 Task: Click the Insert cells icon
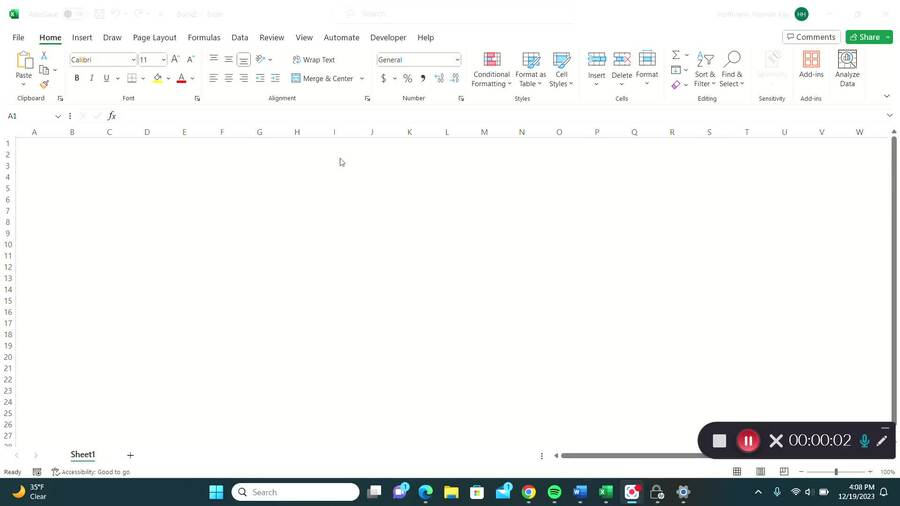tap(596, 59)
